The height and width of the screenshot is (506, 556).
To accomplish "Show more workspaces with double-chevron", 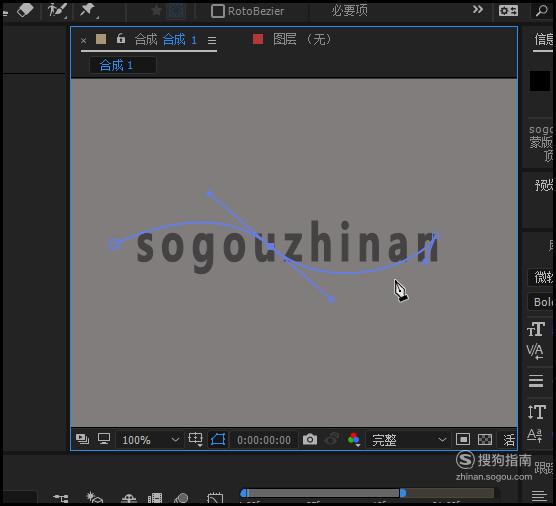I will tap(478, 10).
